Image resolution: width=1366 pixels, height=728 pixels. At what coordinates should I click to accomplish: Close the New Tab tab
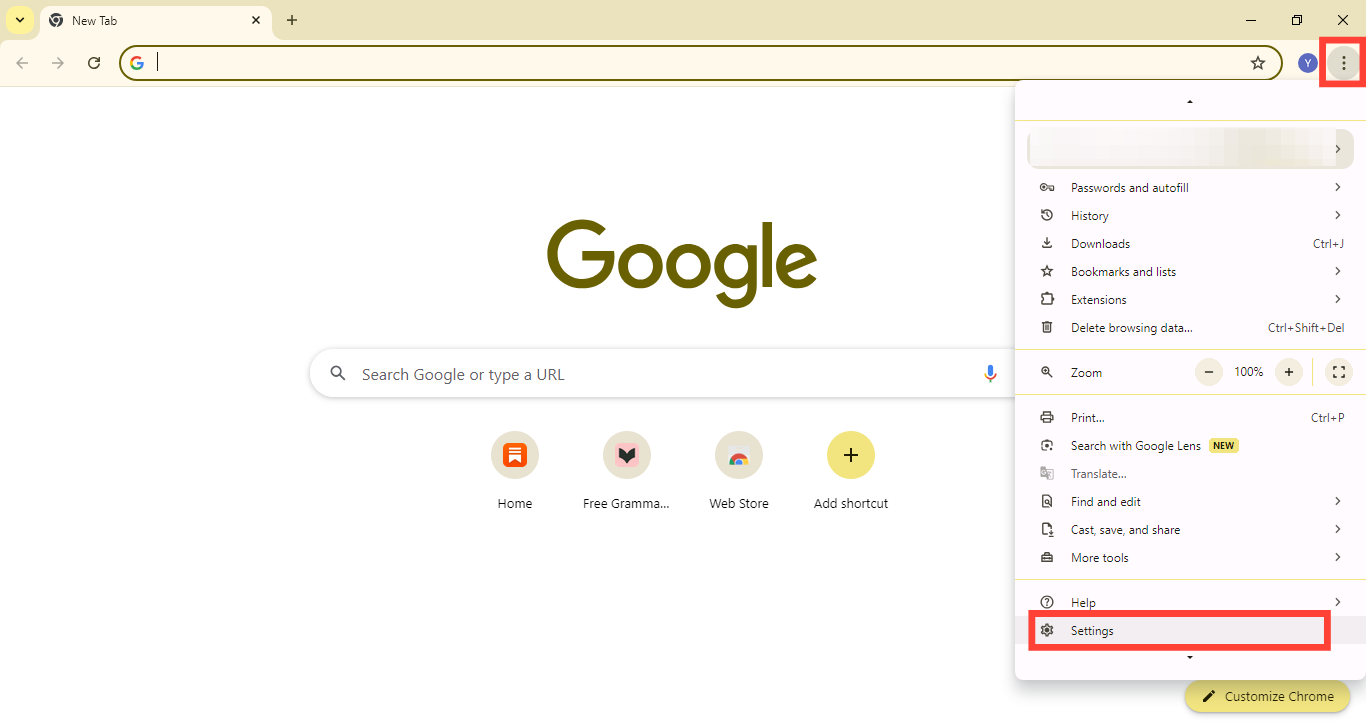click(256, 20)
